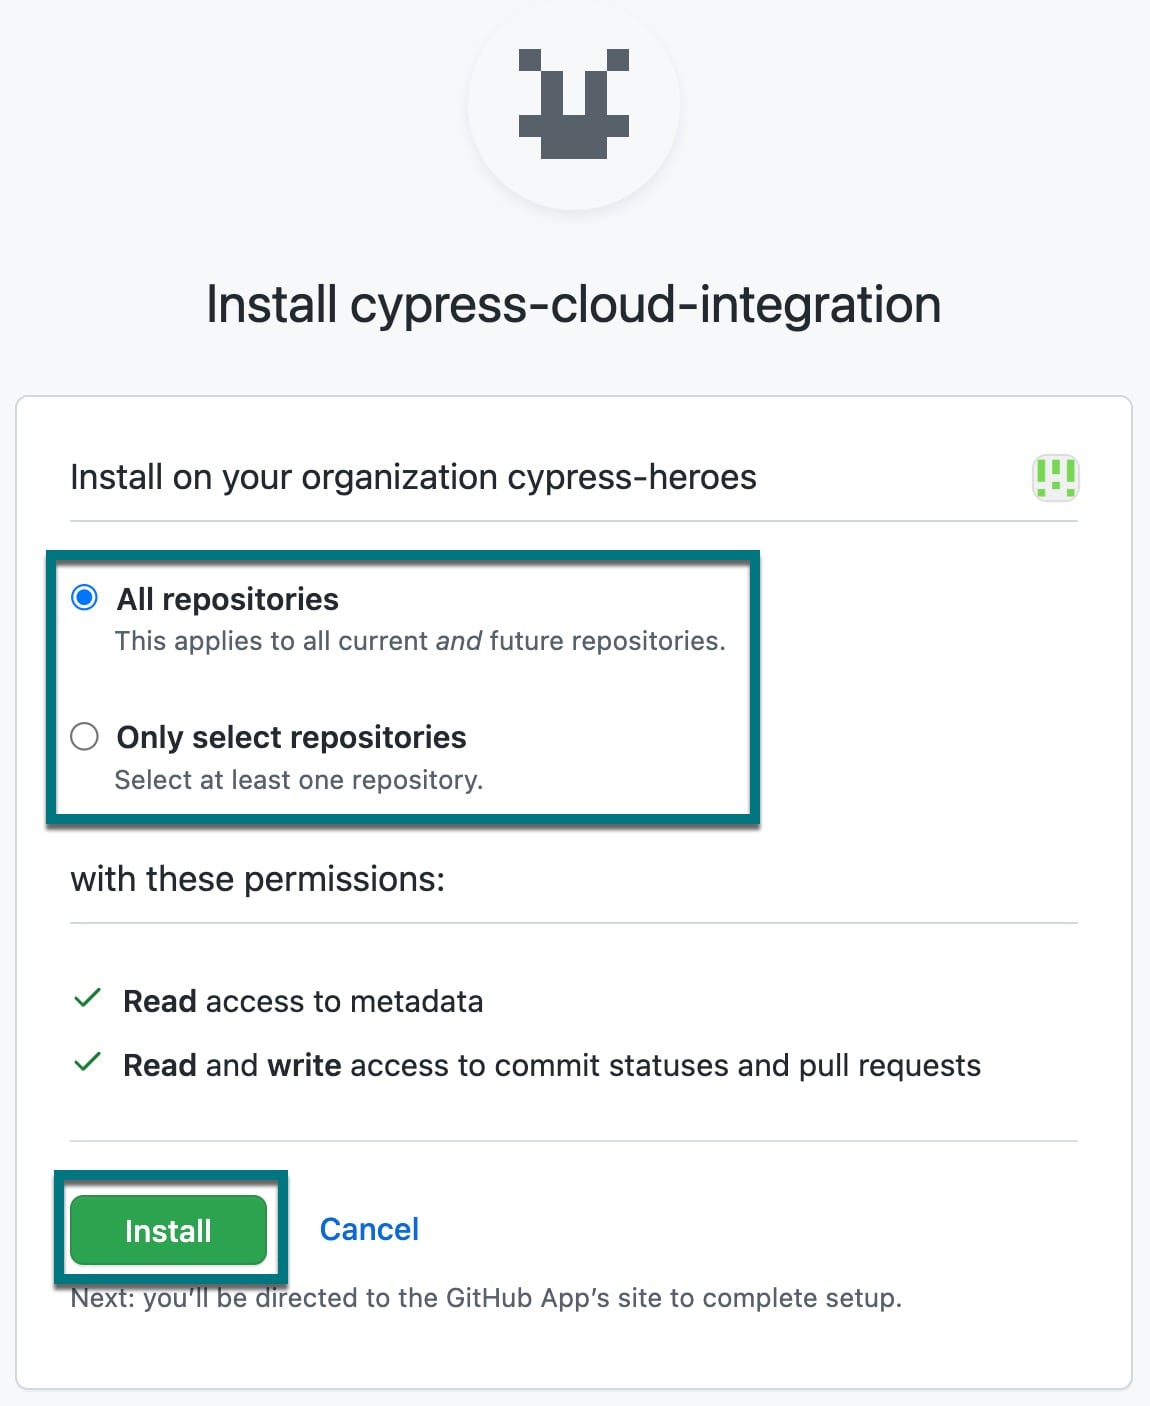
Task: Click the Install cypress-cloud-integration heading
Action: [574, 304]
